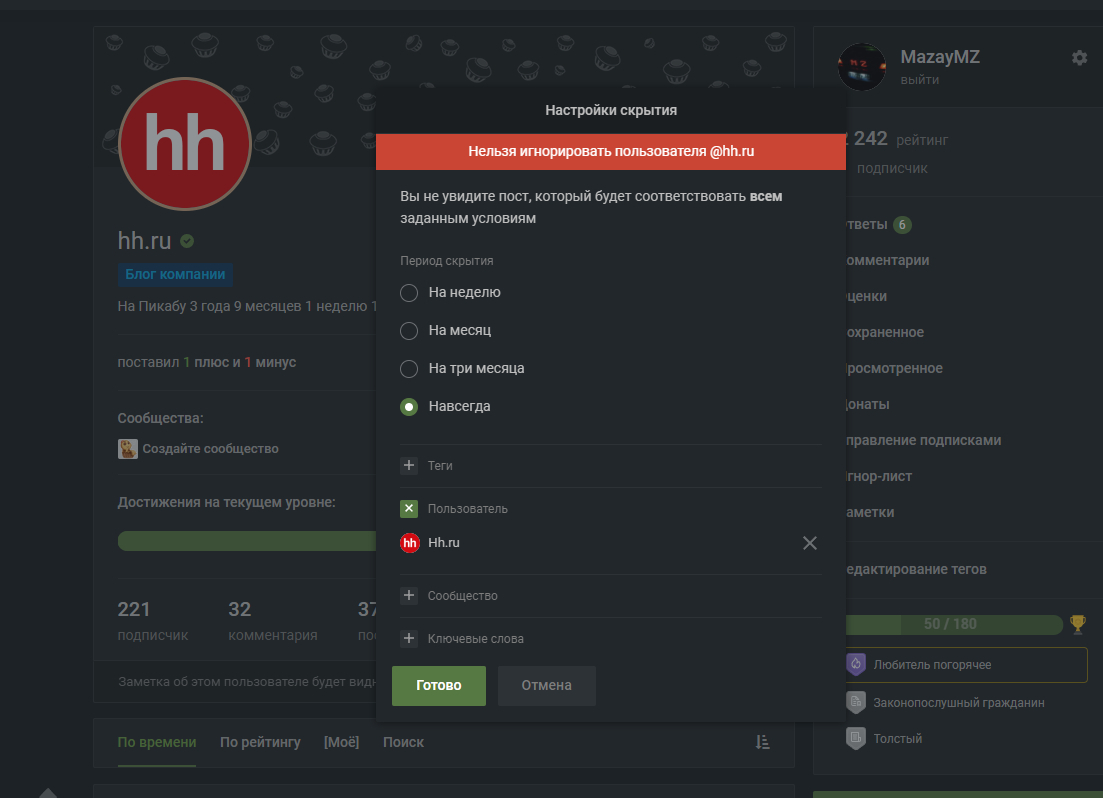Open Заметки sidebar item
1103x798 pixels.
tap(870, 512)
